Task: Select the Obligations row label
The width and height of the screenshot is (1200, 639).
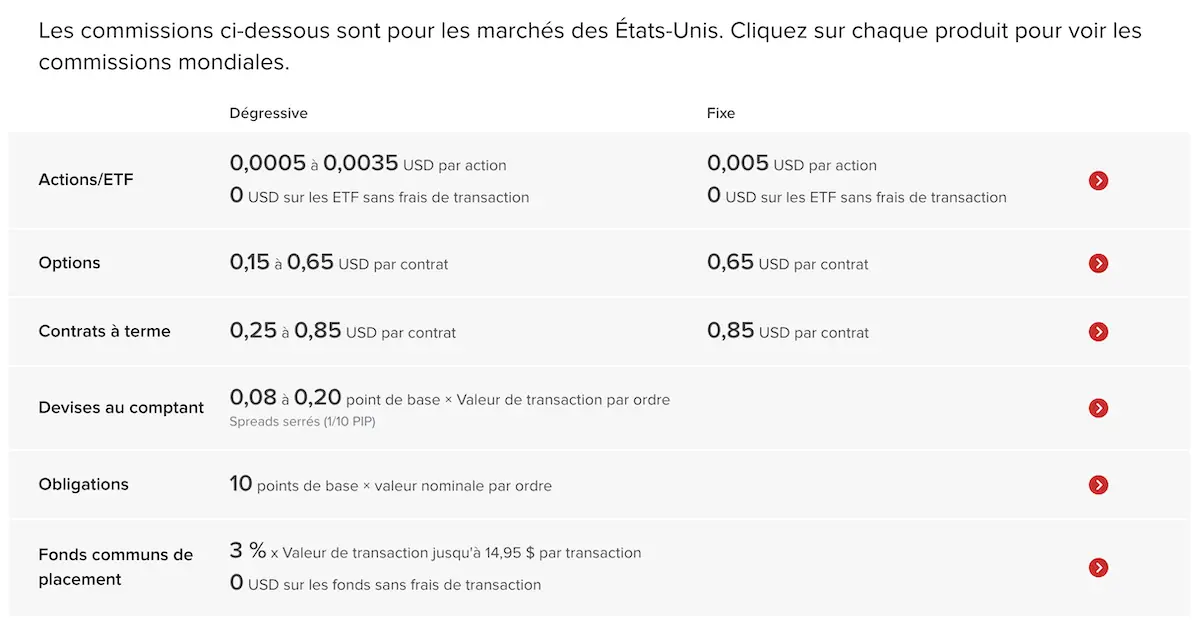Action: [x=84, y=484]
